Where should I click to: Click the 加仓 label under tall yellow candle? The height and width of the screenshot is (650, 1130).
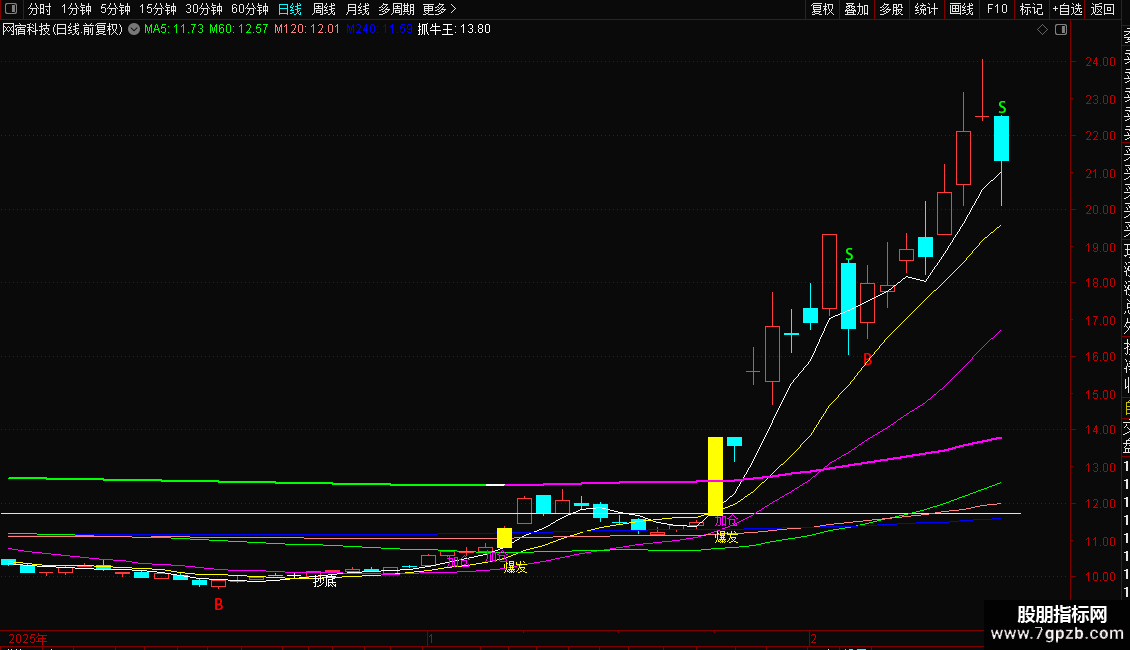(x=726, y=521)
